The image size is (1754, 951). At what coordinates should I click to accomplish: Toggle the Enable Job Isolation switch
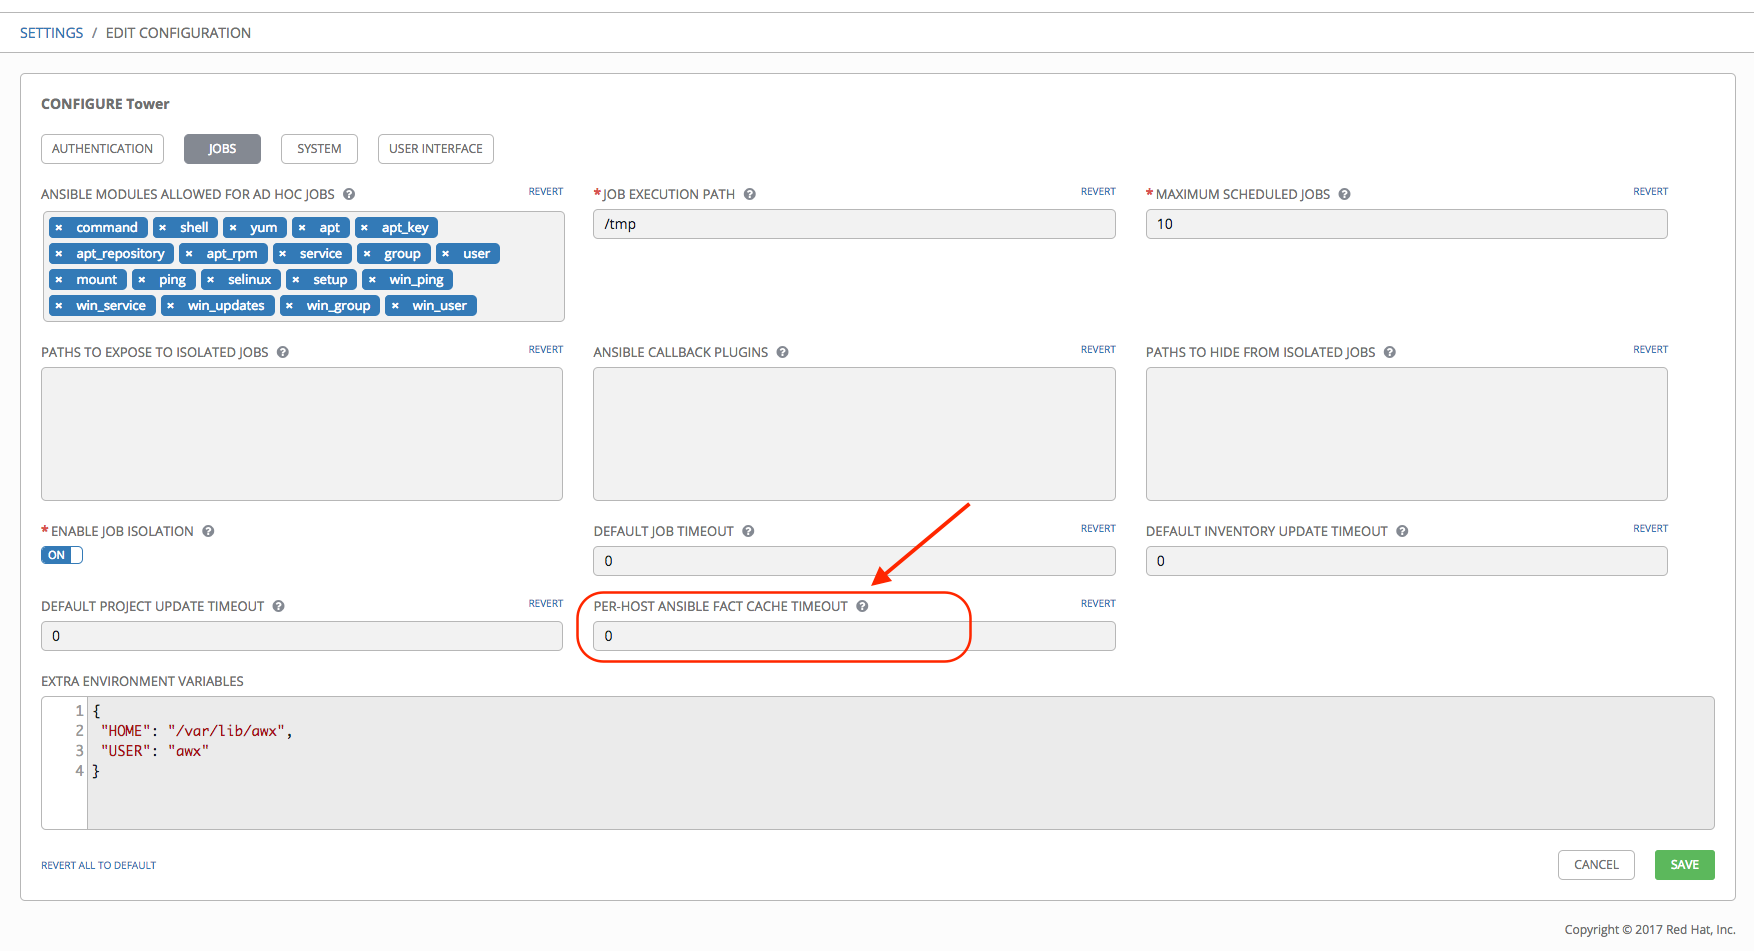[62, 555]
